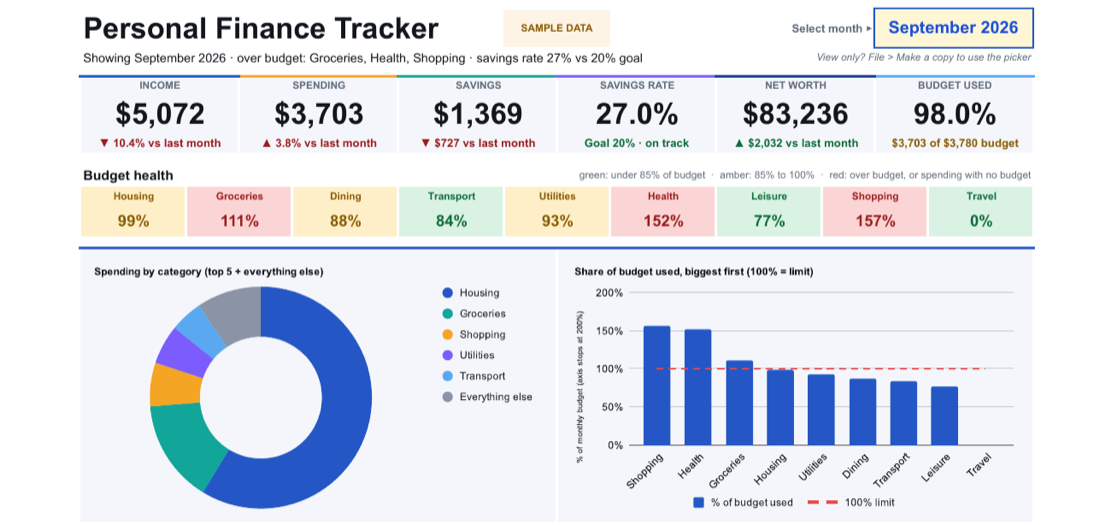Screen dimensions: 1100x525
Task: Select the Net Worth value $83,236
Action: [x=796, y=114]
